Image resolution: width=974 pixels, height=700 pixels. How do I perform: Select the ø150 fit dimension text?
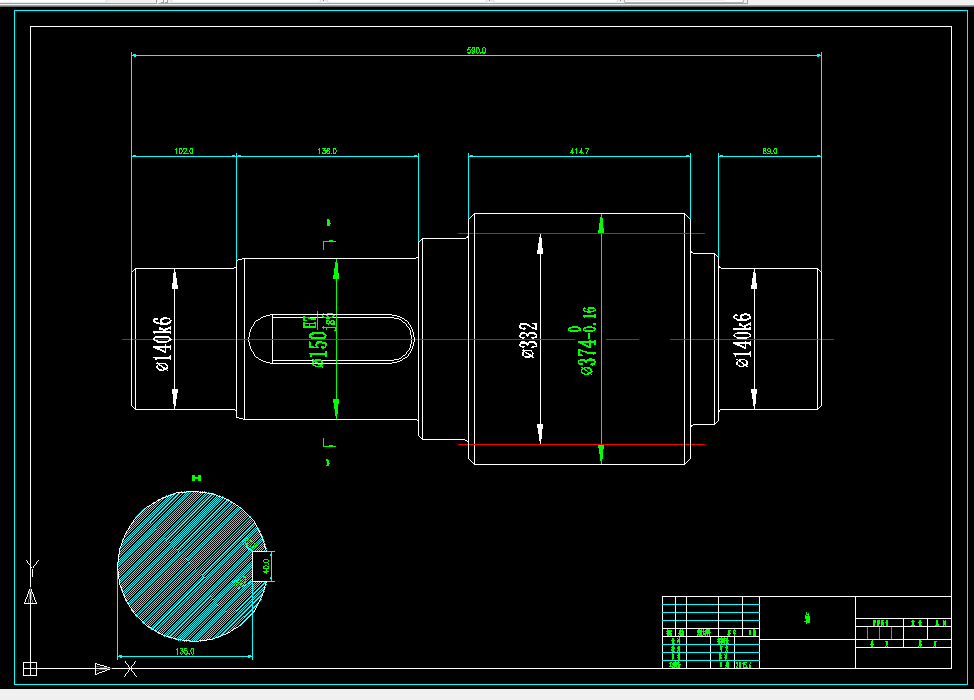point(321,341)
